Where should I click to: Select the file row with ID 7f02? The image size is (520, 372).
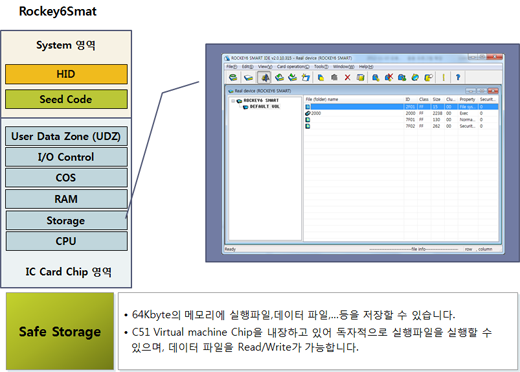click(x=401, y=126)
